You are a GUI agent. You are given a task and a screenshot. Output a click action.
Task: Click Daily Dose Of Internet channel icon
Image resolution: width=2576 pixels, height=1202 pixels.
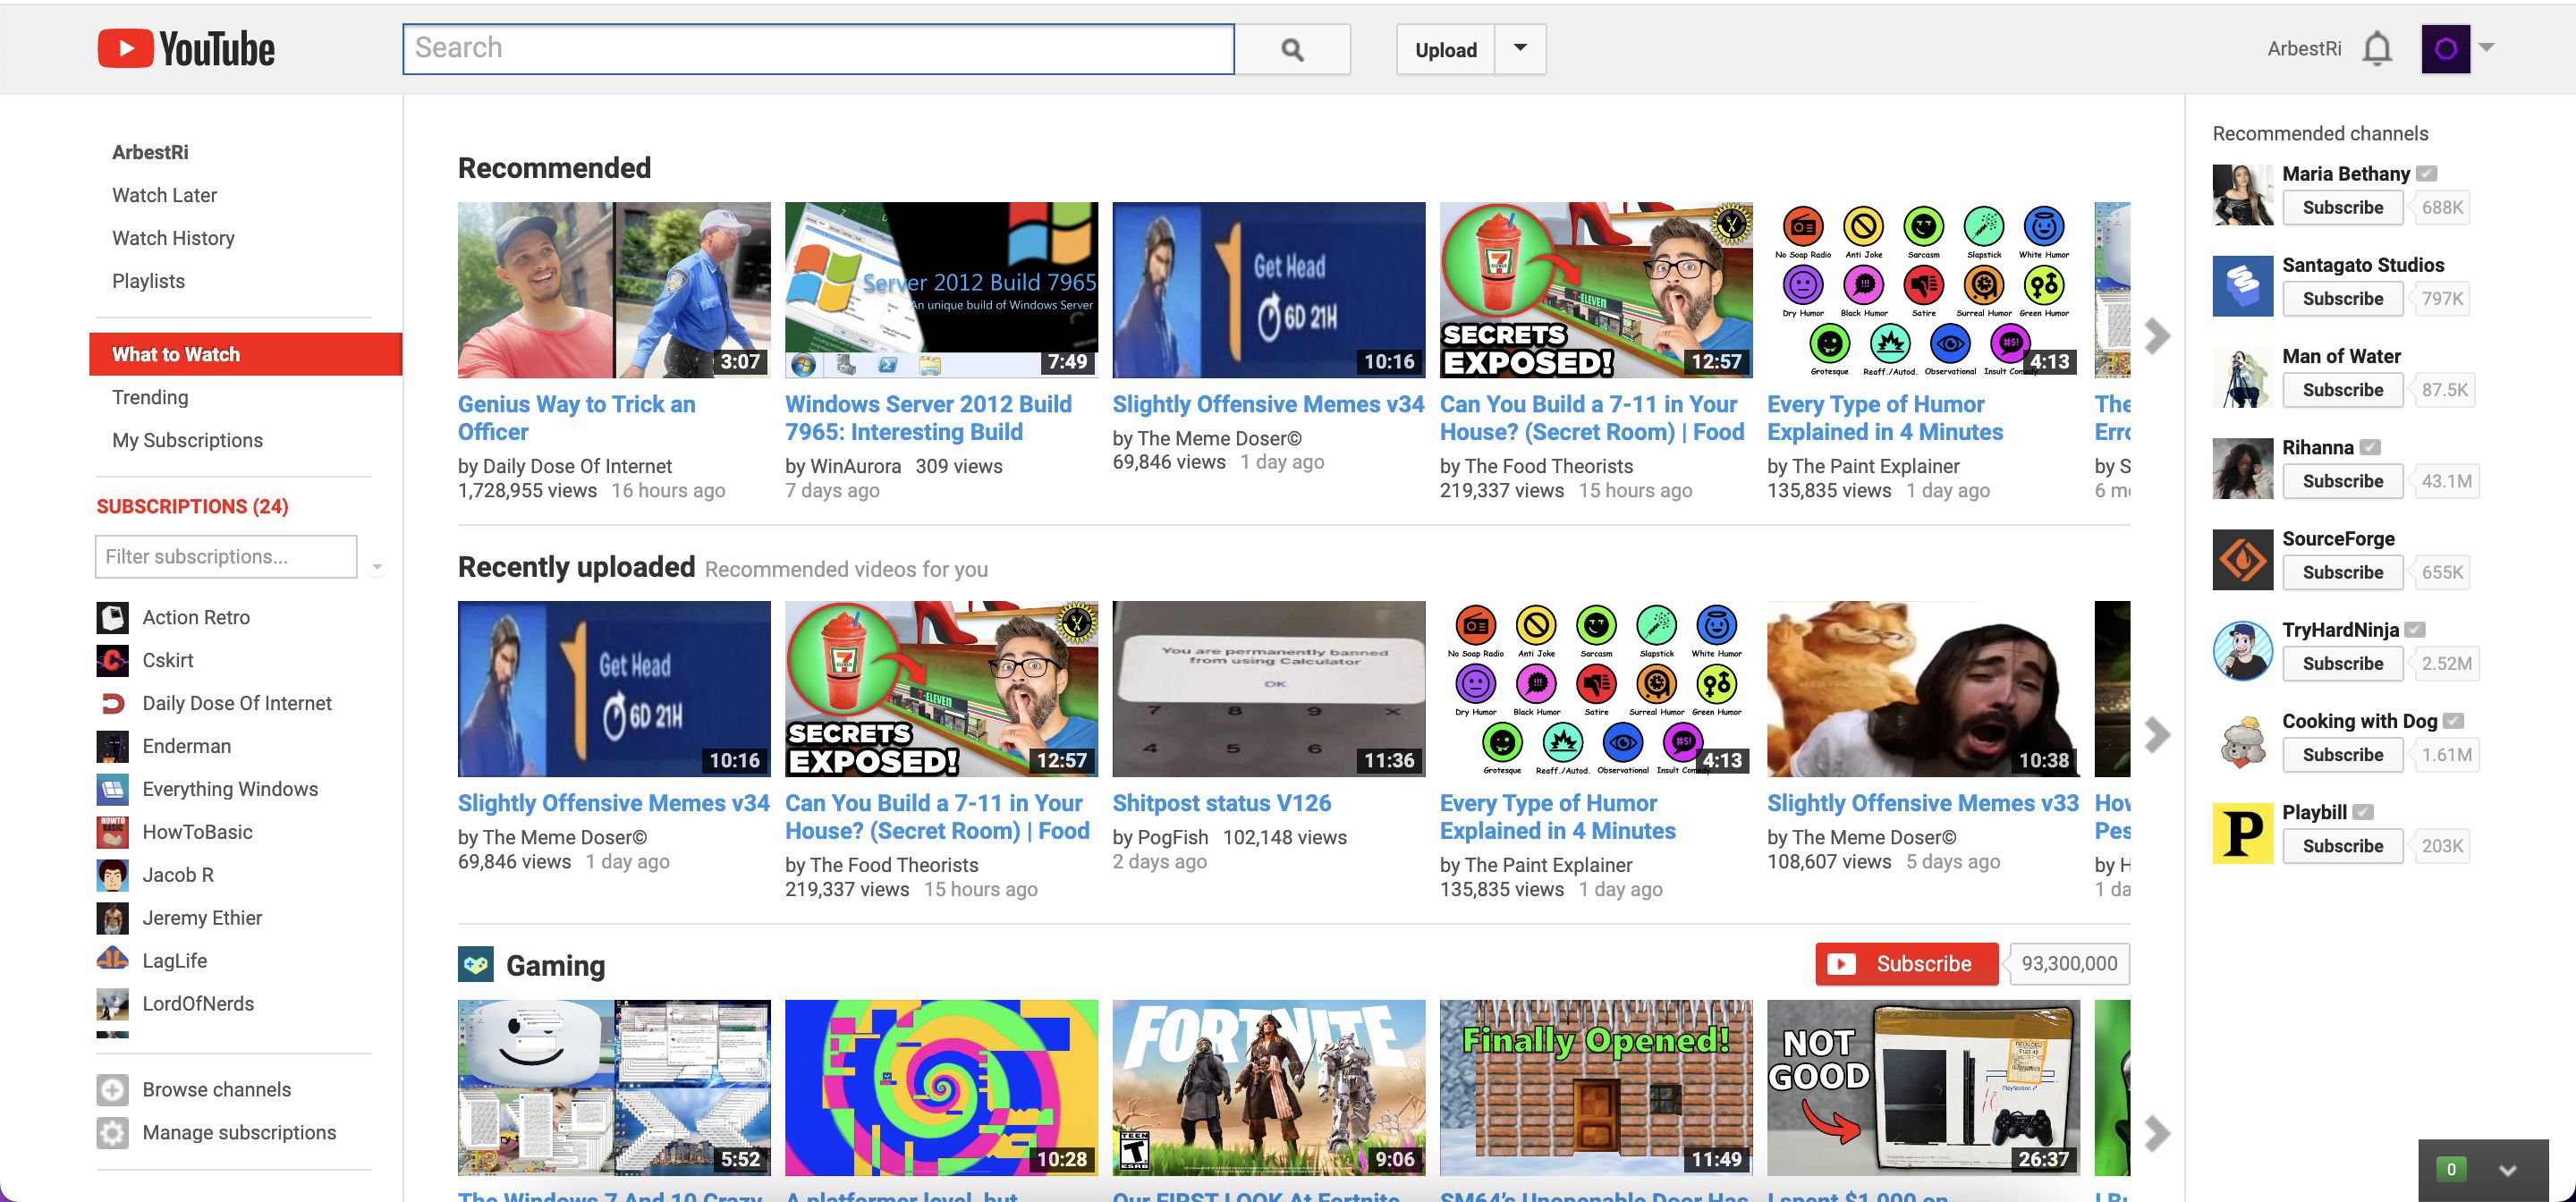pos(112,704)
